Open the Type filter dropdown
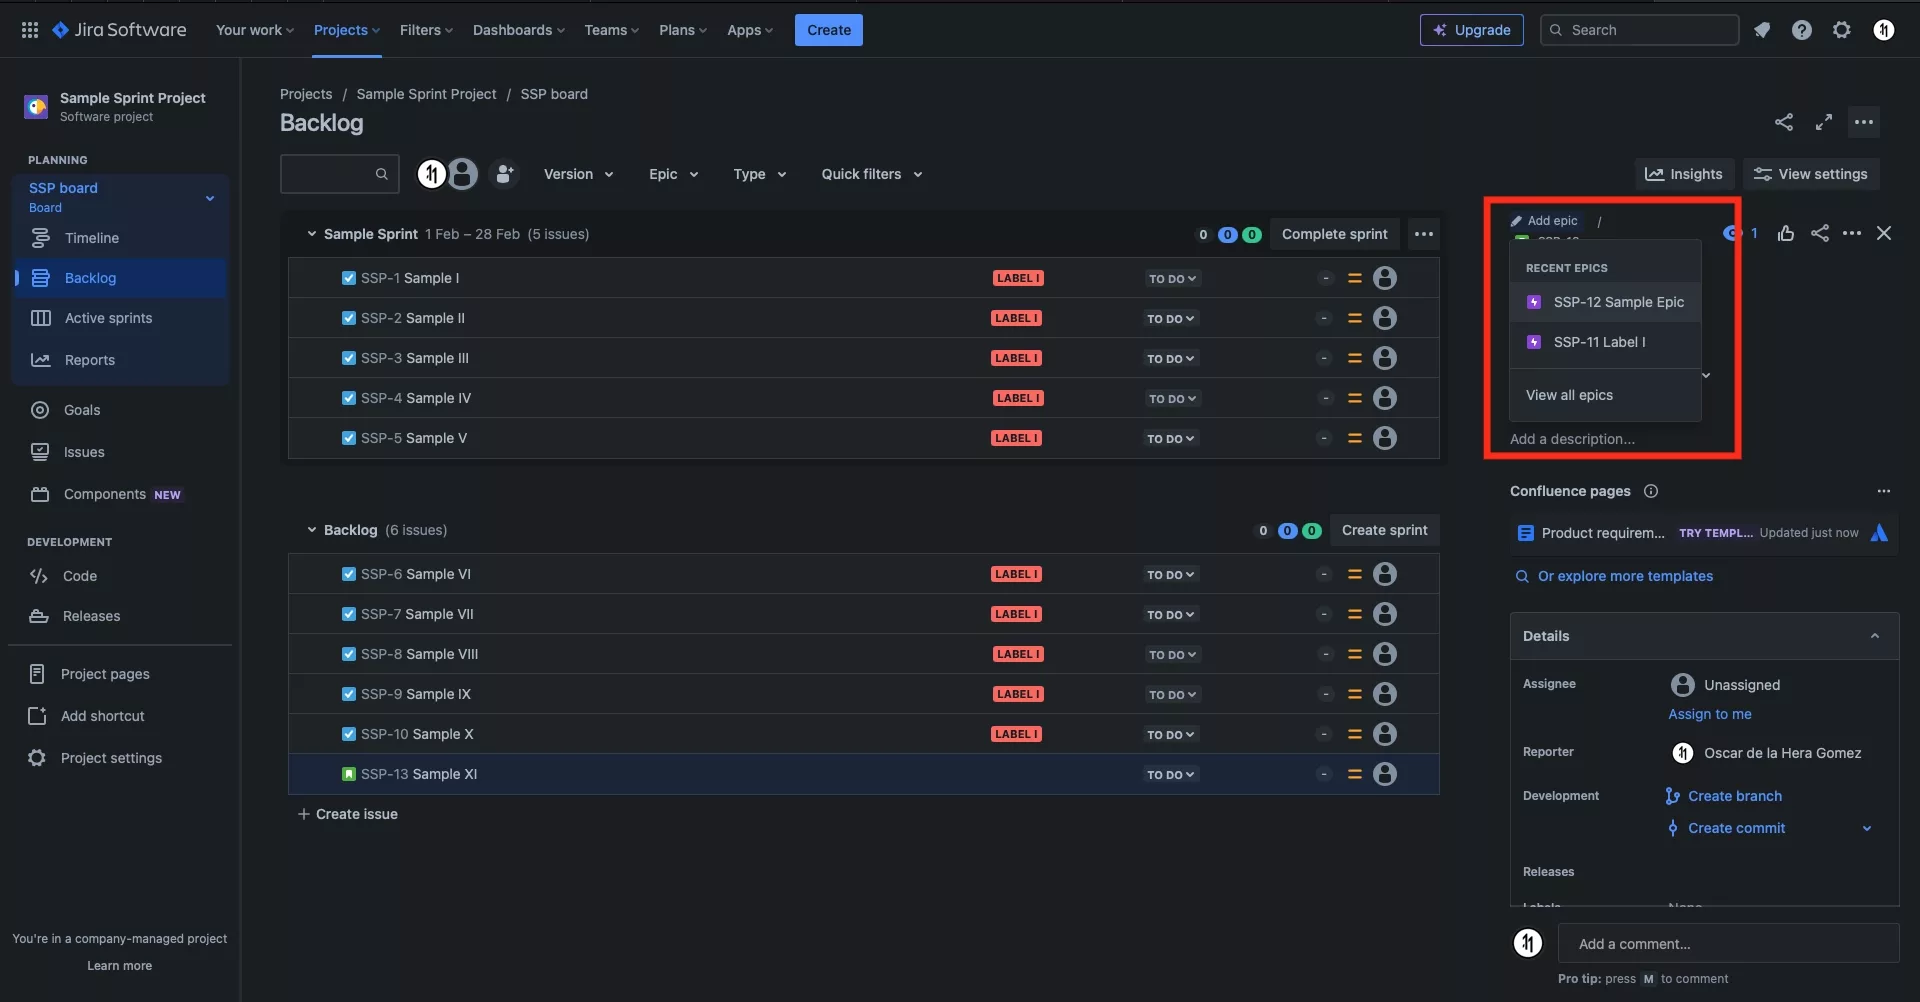The height and width of the screenshot is (1002, 1920). 759,174
